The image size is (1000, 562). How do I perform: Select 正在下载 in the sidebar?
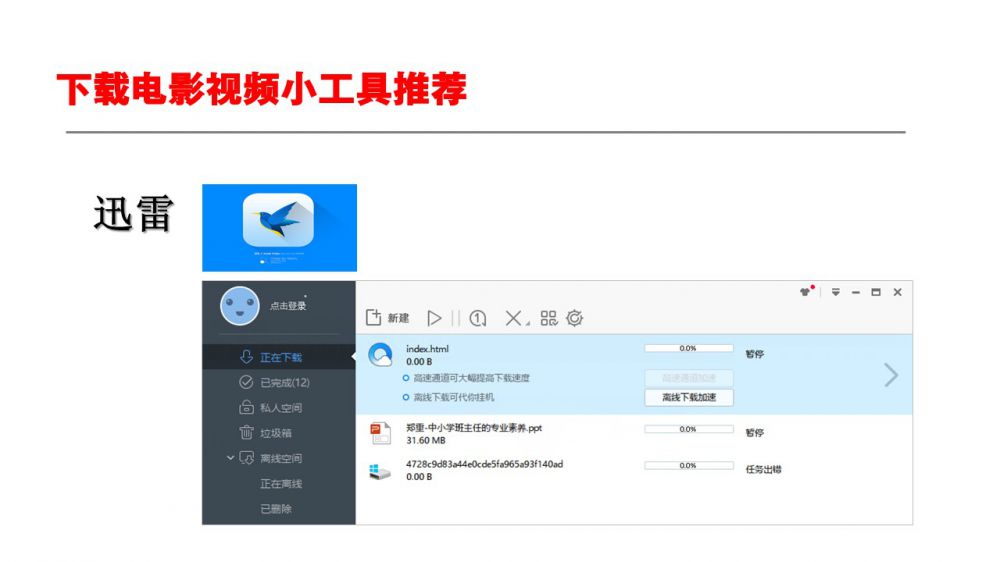[280, 357]
